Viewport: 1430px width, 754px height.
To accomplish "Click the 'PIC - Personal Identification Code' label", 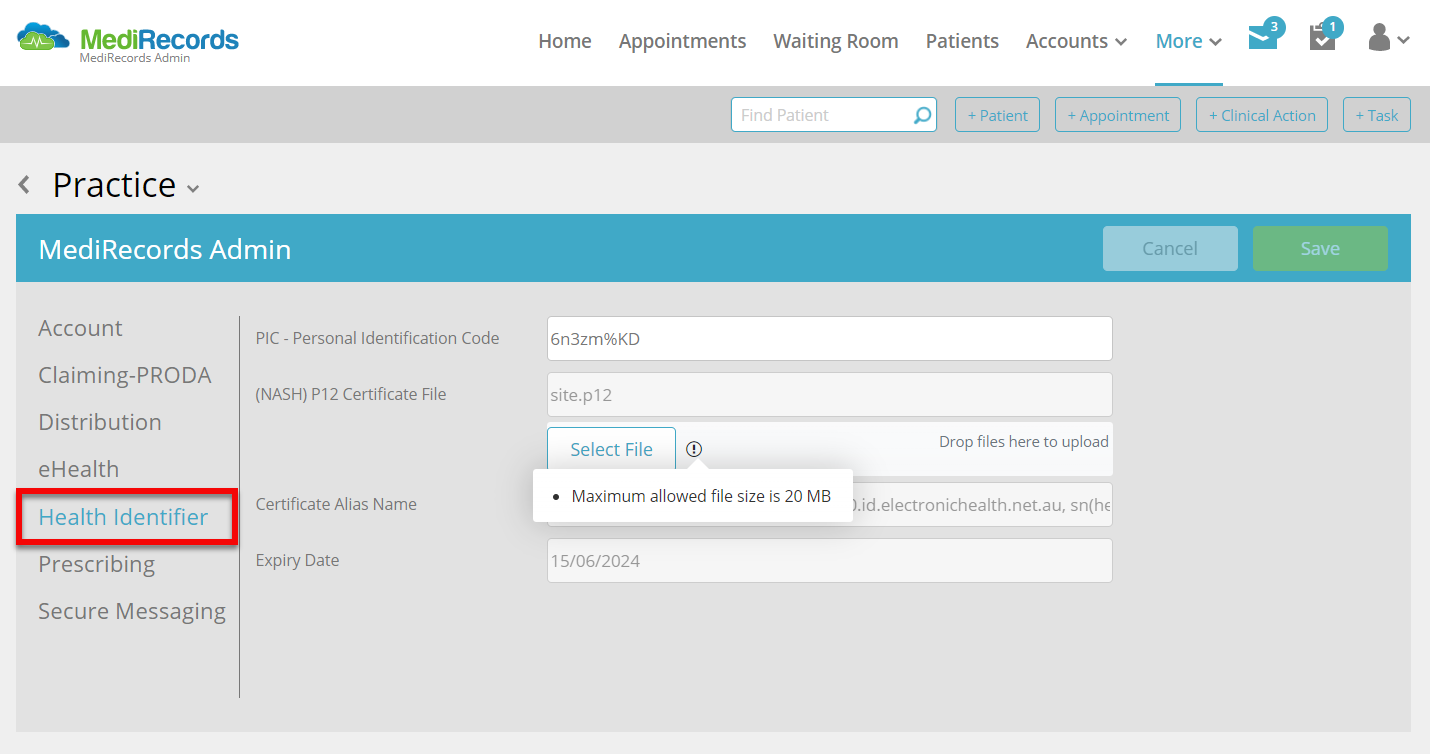I will [x=377, y=338].
